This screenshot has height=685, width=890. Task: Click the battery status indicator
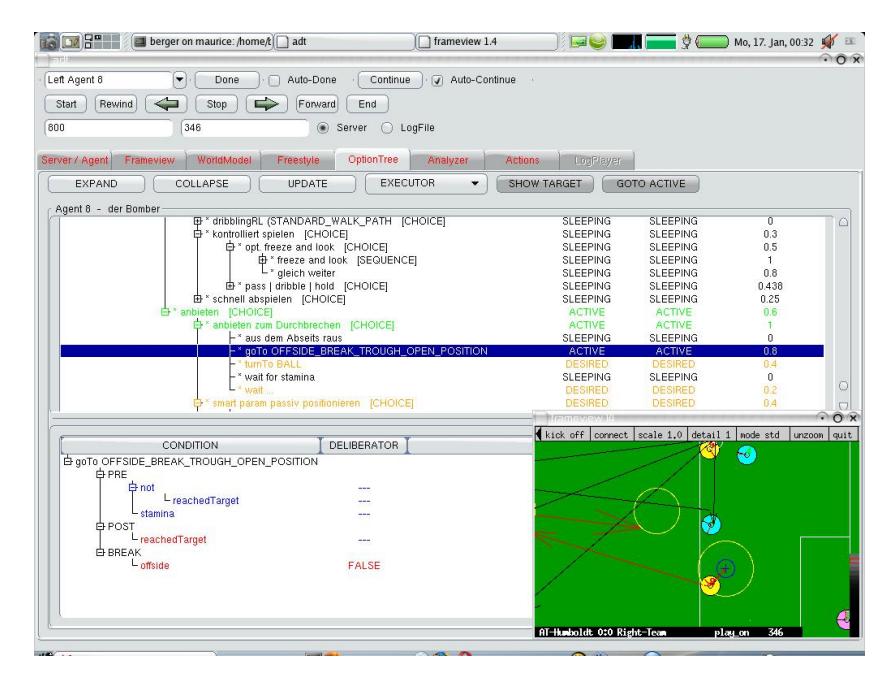coord(712,41)
